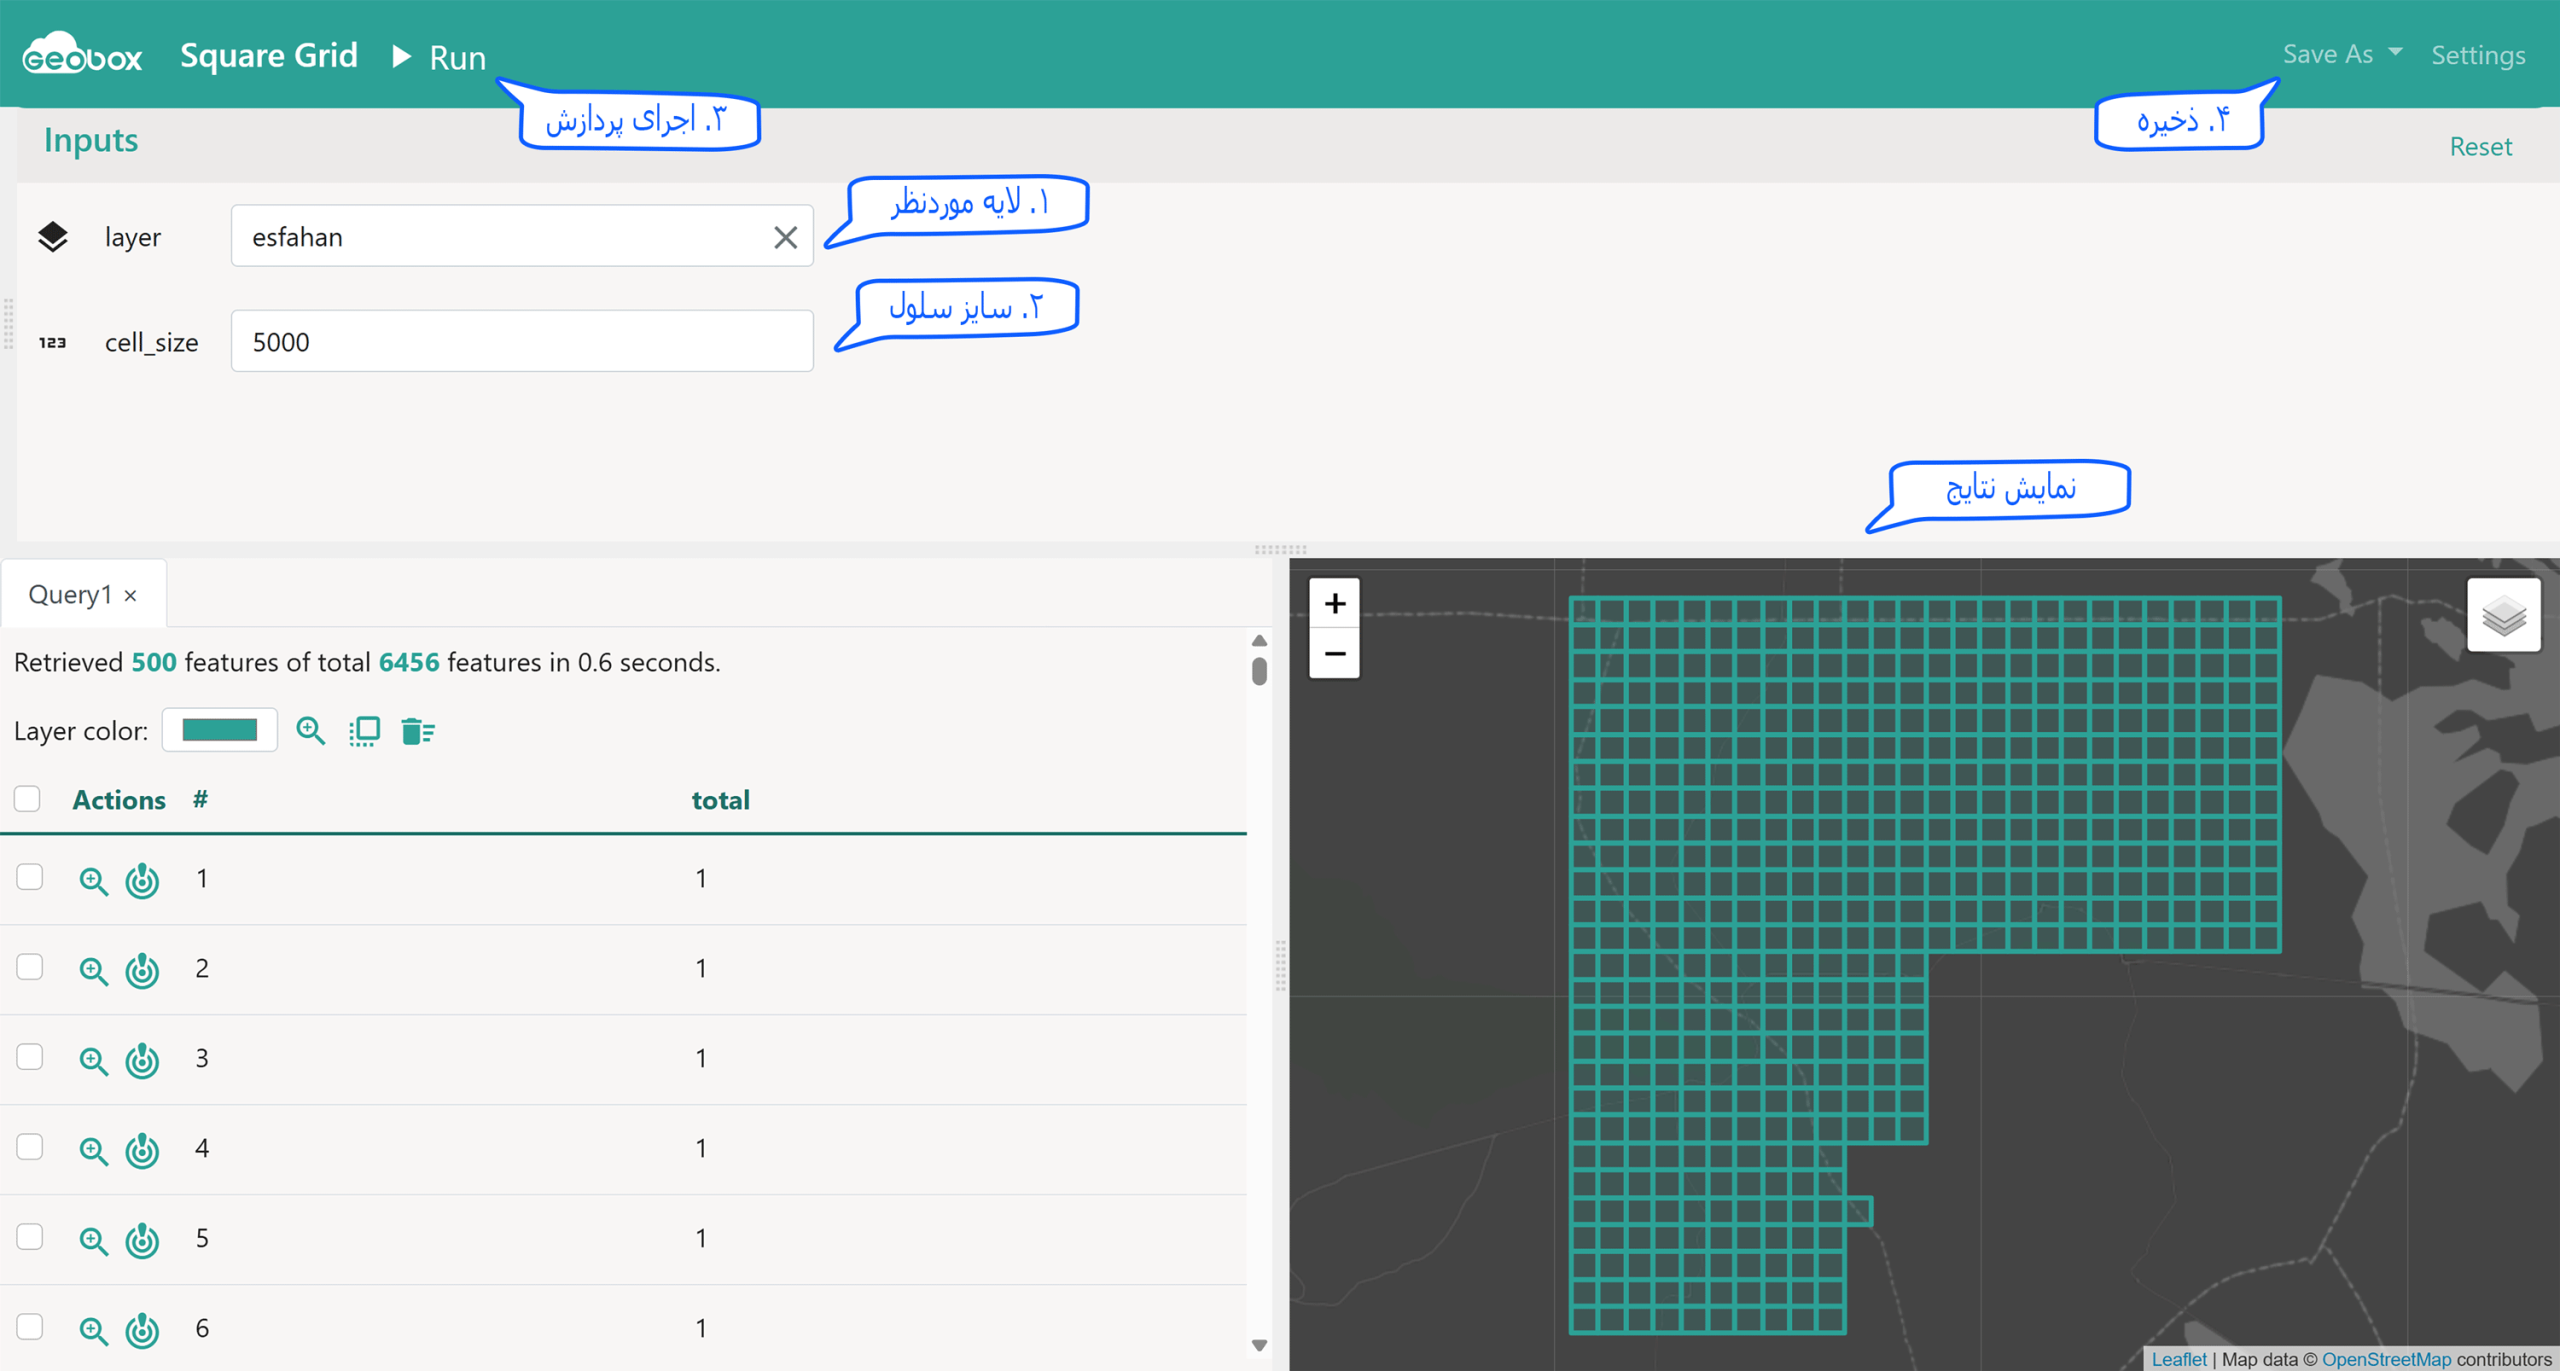Check the checkbox for row 1
This screenshot has height=1371, width=2560.
[30, 877]
